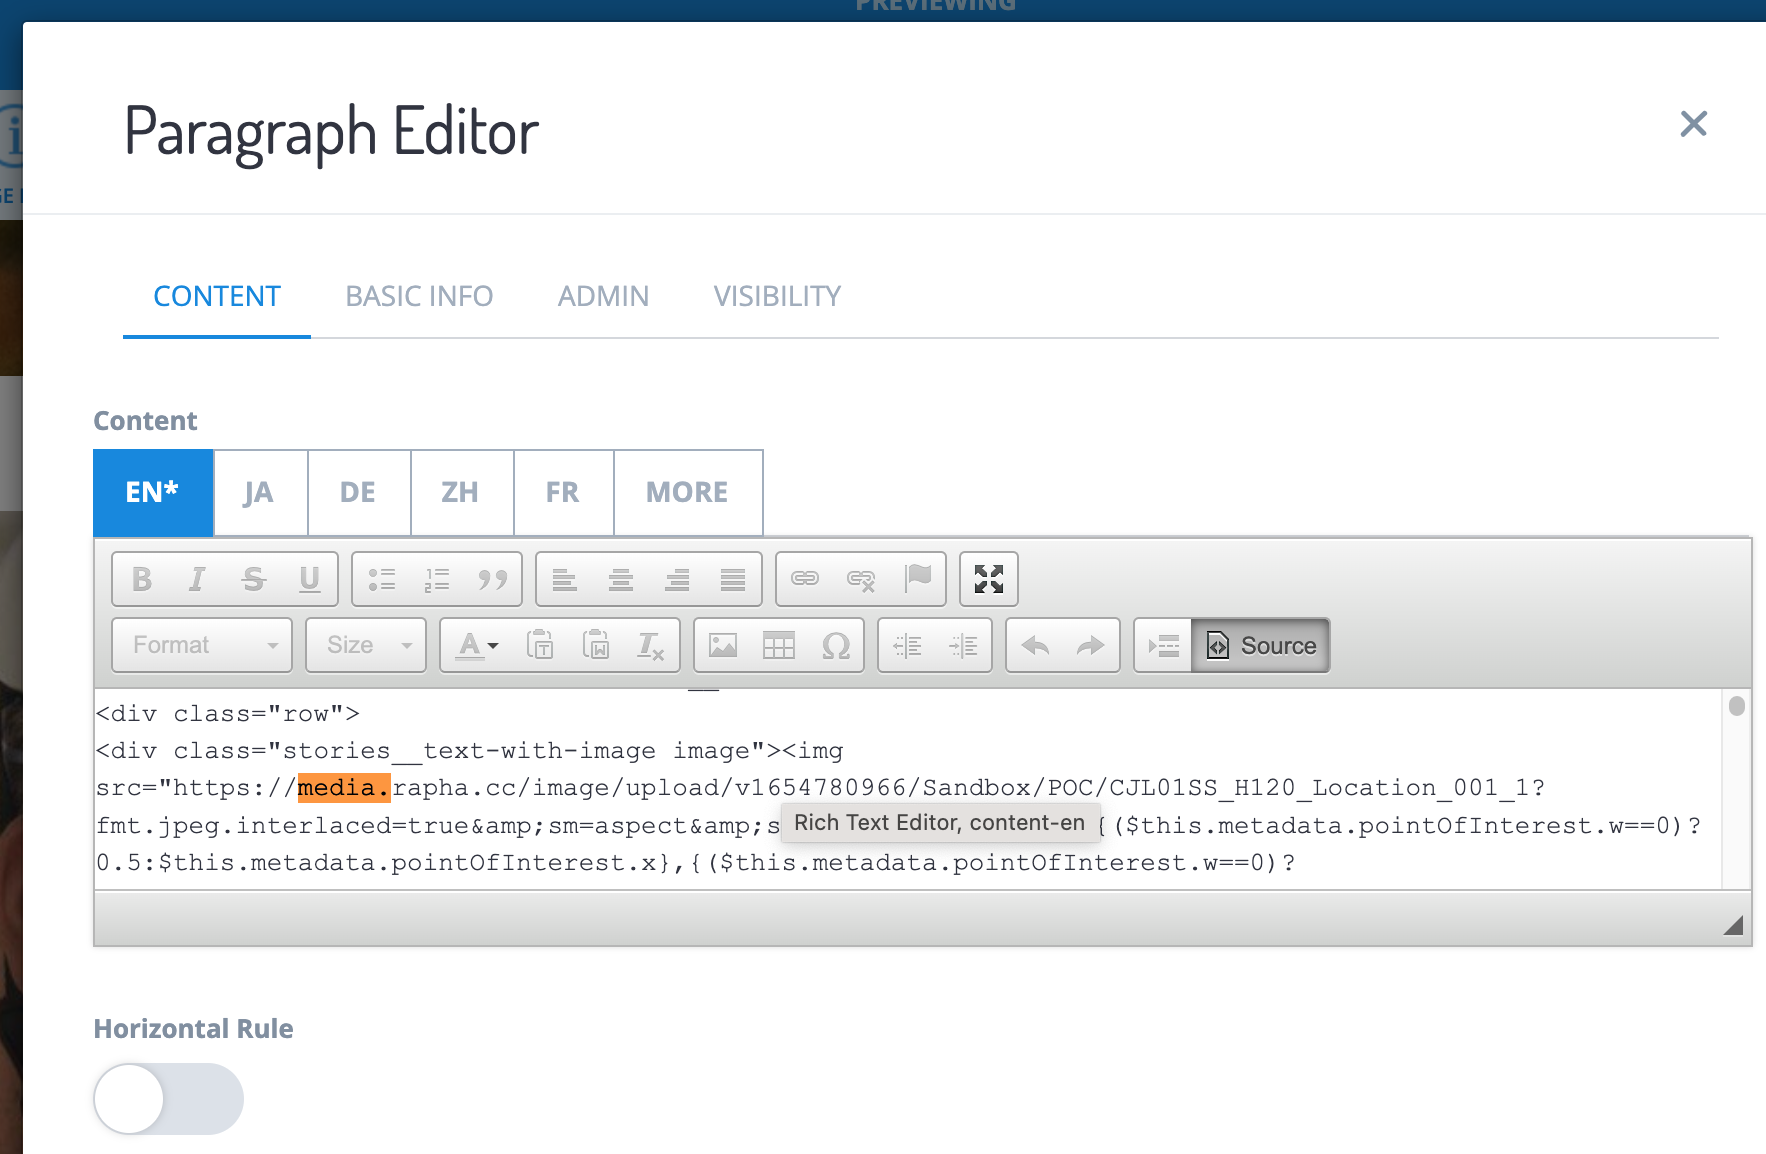
Task: Open the text color dropdown
Action: (x=477, y=646)
